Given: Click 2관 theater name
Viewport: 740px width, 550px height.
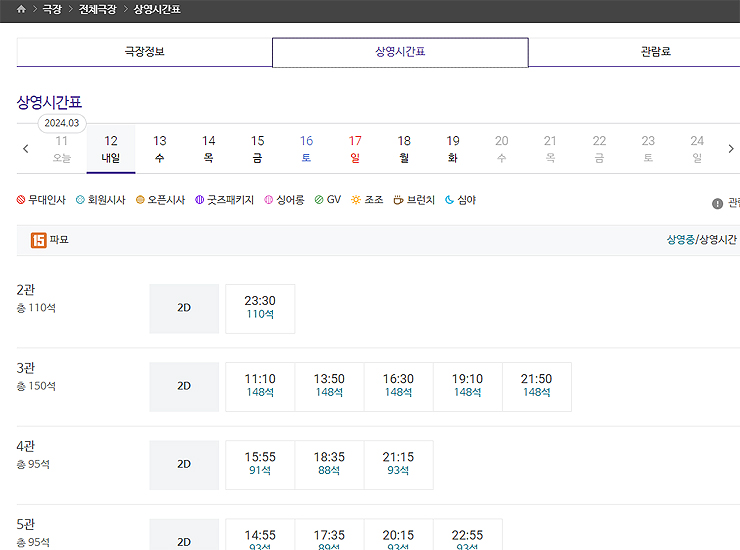Looking at the screenshot, I should tap(26, 289).
